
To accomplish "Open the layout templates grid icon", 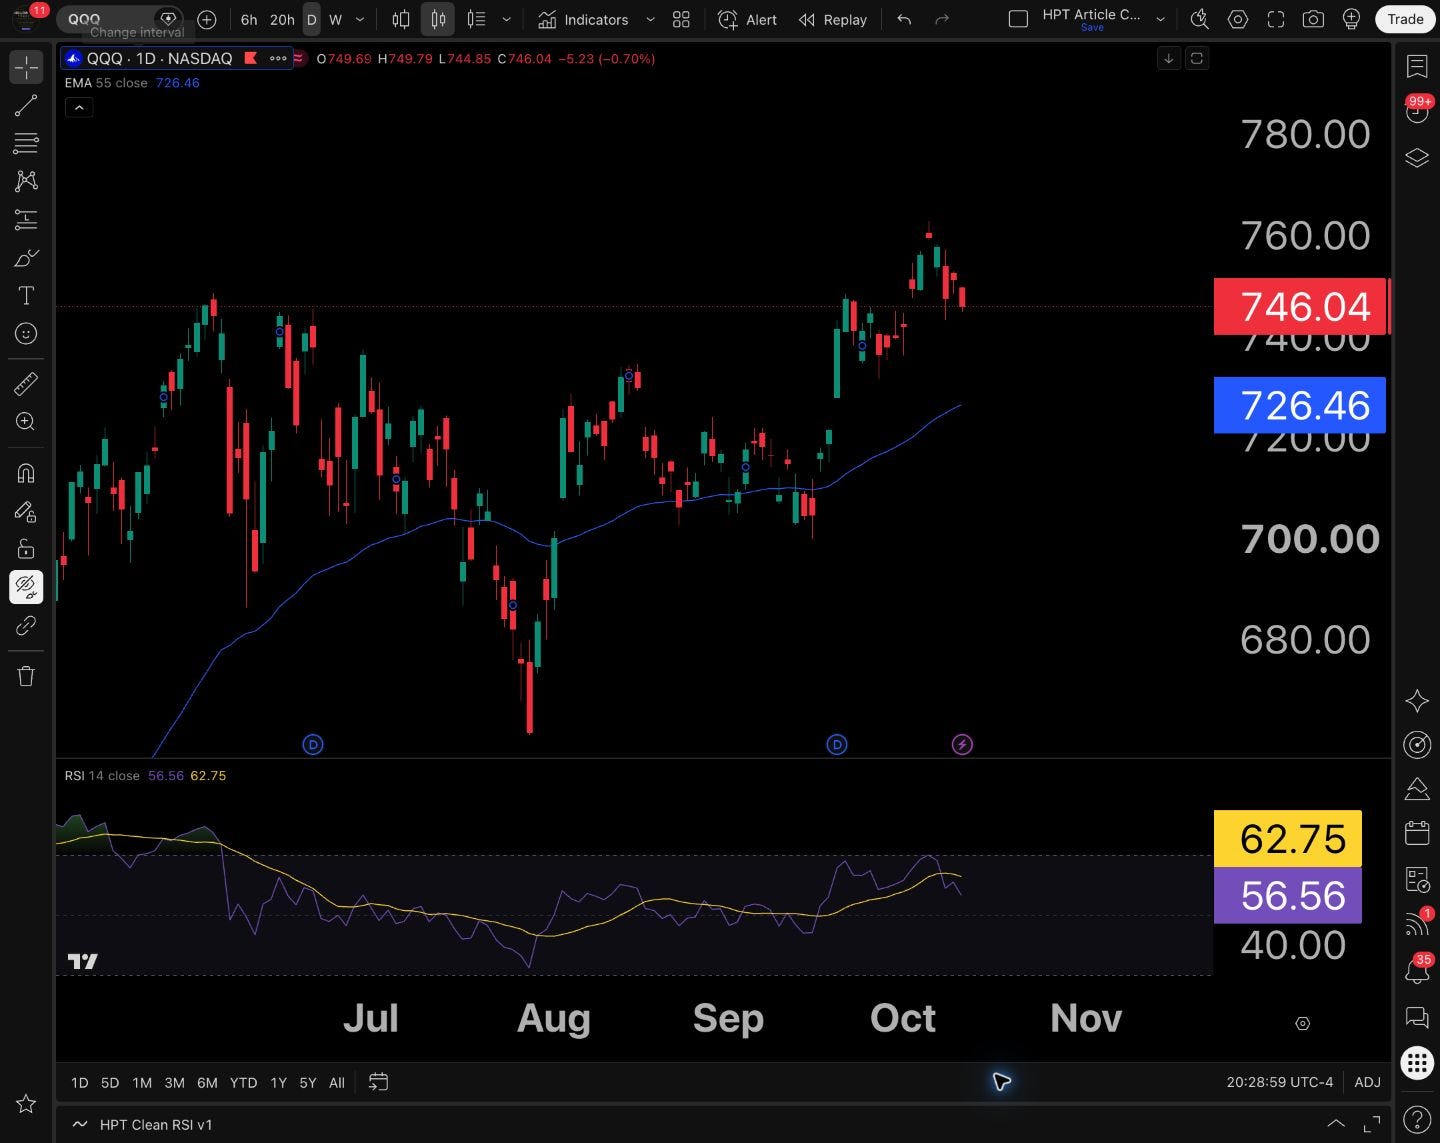I will pyautogui.click(x=681, y=19).
